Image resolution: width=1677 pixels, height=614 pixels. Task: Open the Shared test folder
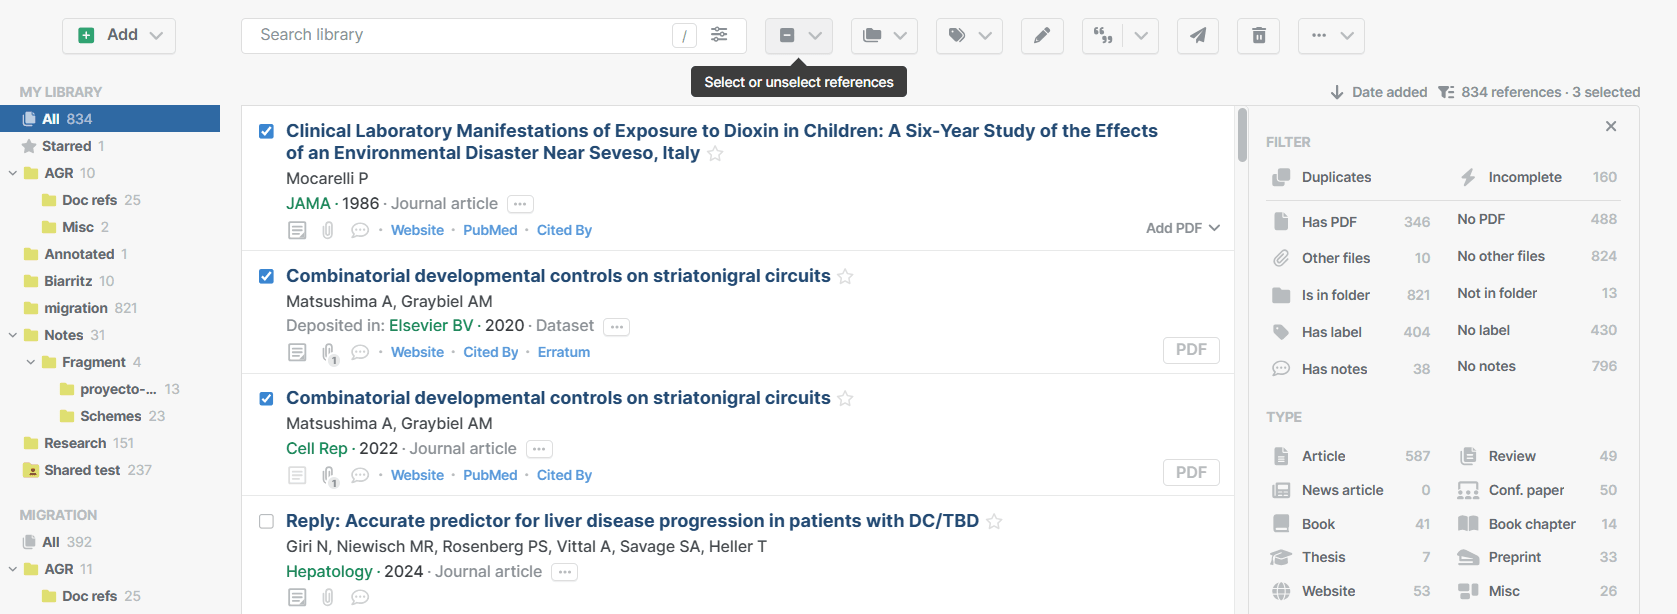tap(82, 470)
